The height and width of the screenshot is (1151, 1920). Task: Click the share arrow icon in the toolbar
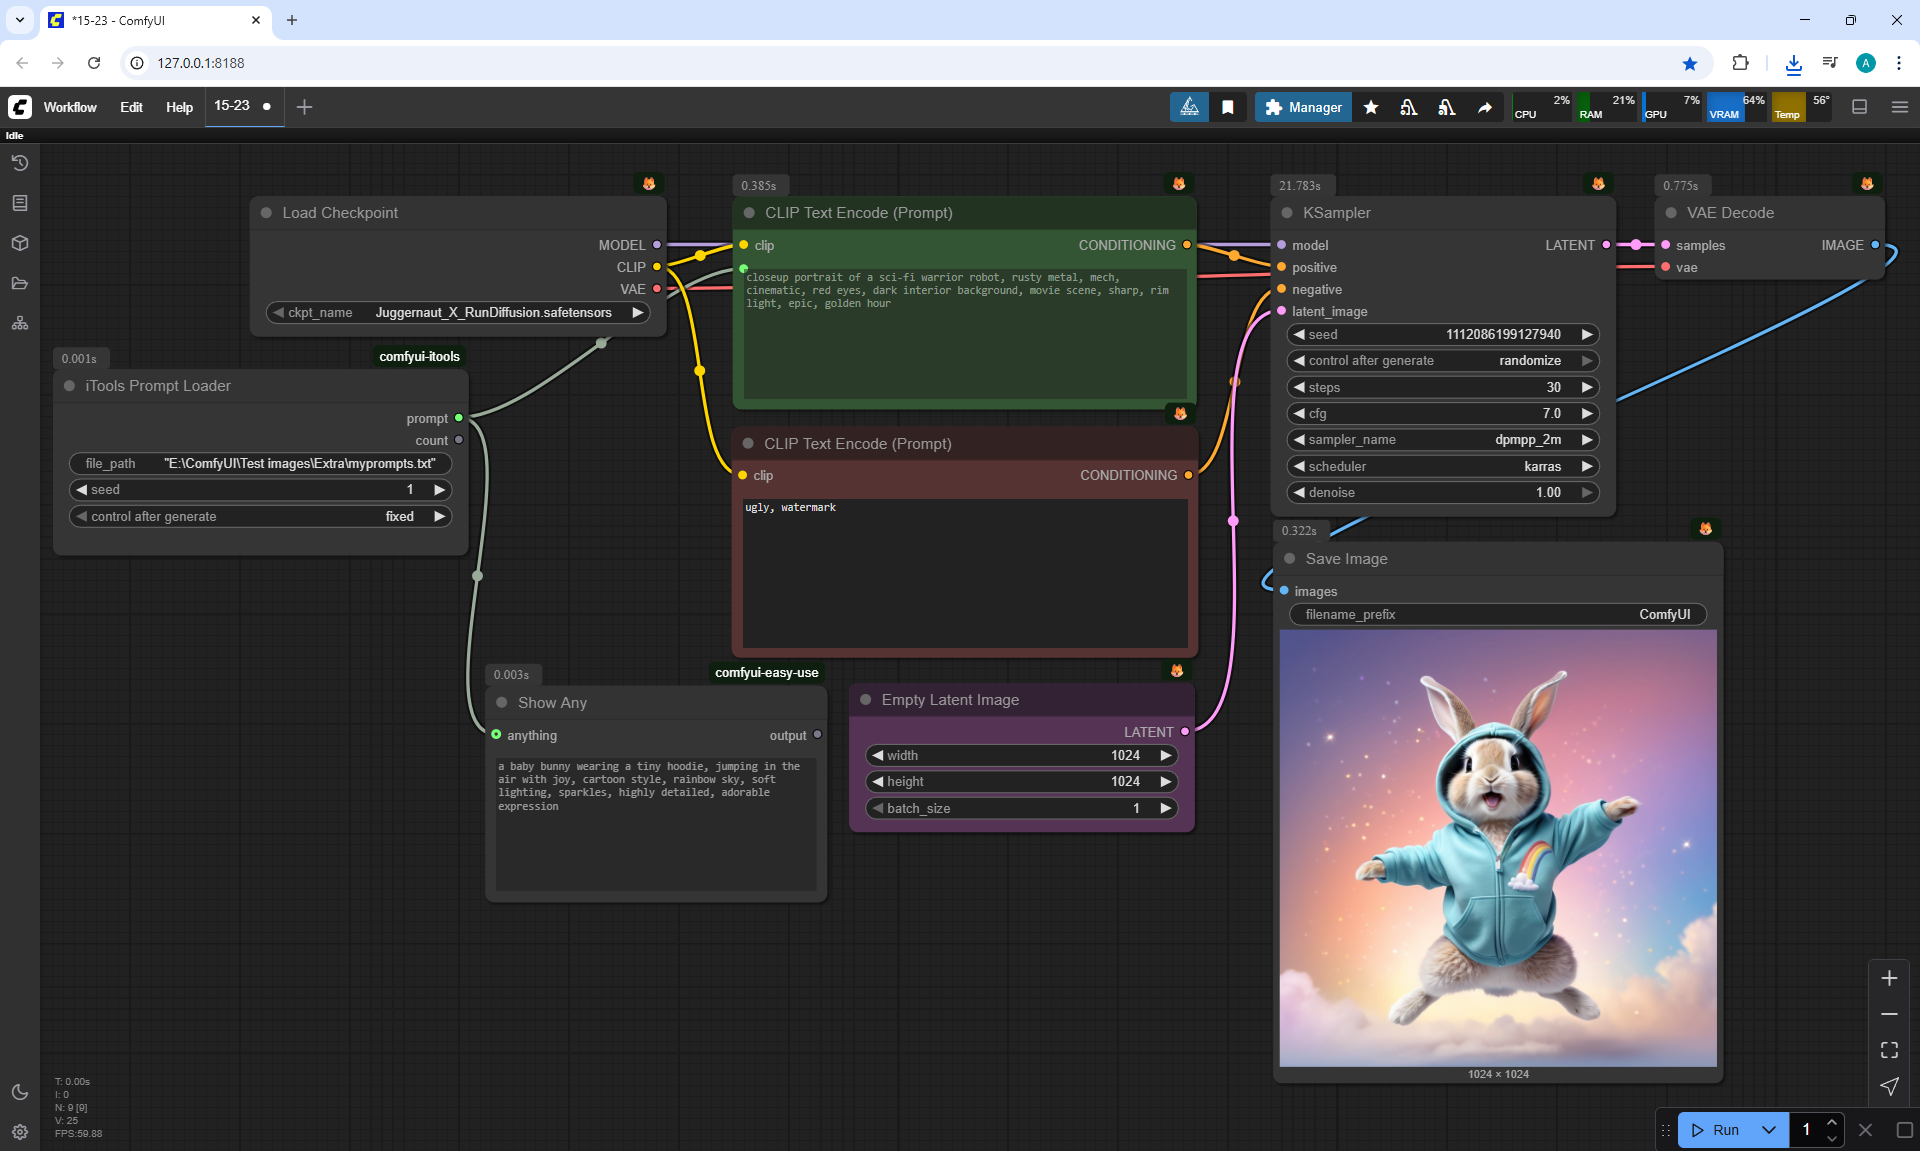pos(1485,107)
